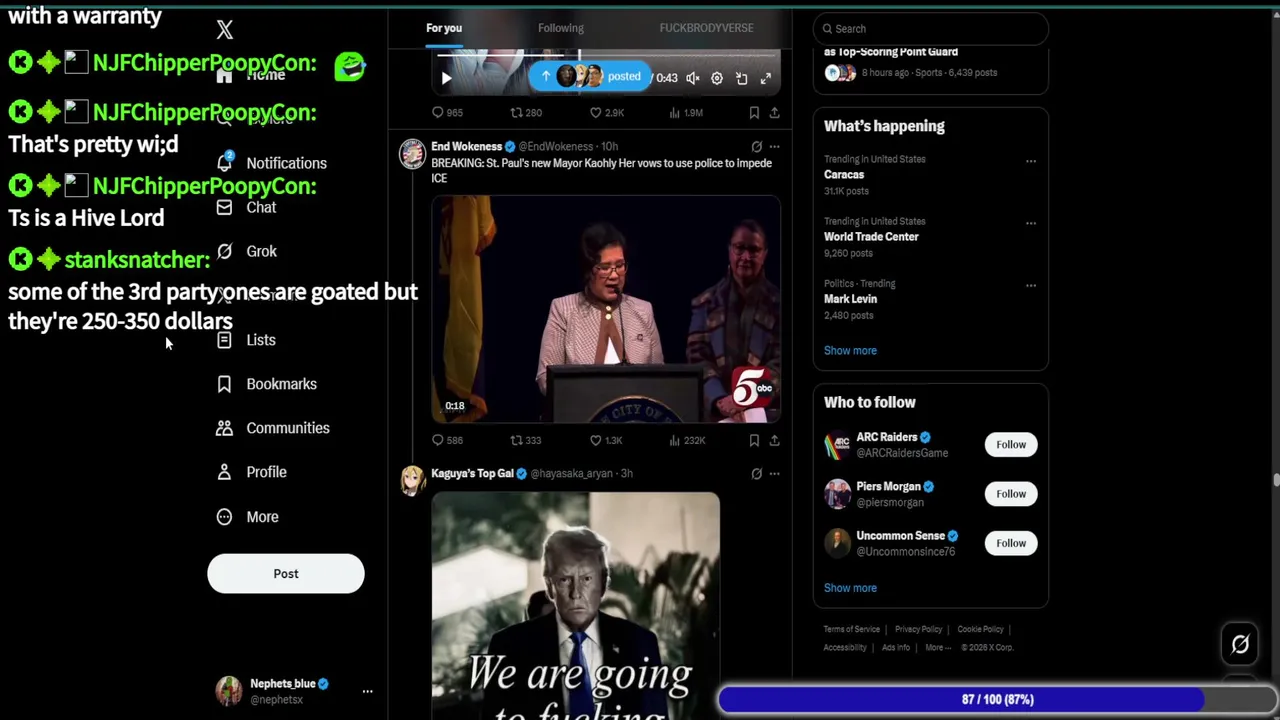Open the Mark Levin trend

coord(850,299)
